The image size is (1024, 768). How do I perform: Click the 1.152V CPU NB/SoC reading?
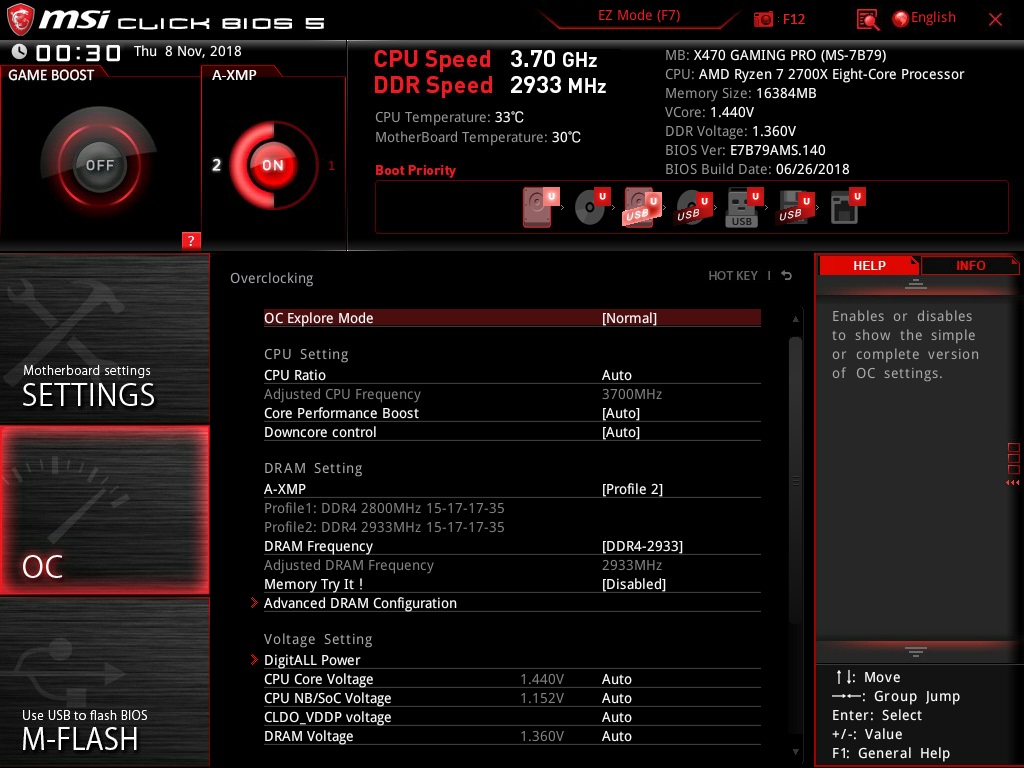click(x=541, y=698)
